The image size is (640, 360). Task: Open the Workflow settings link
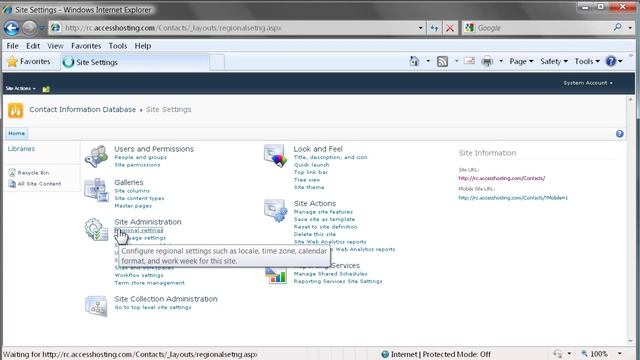coord(139,276)
